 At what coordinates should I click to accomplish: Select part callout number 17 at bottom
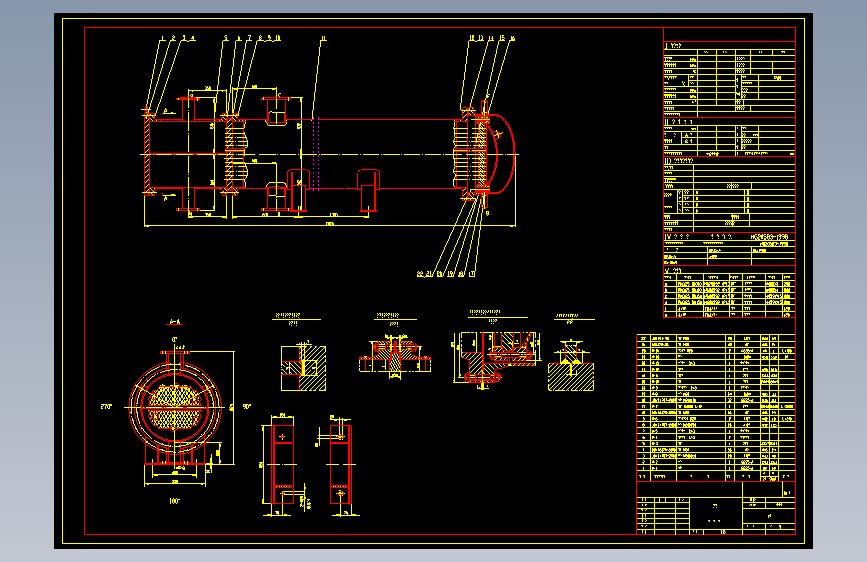click(x=472, y=274)
